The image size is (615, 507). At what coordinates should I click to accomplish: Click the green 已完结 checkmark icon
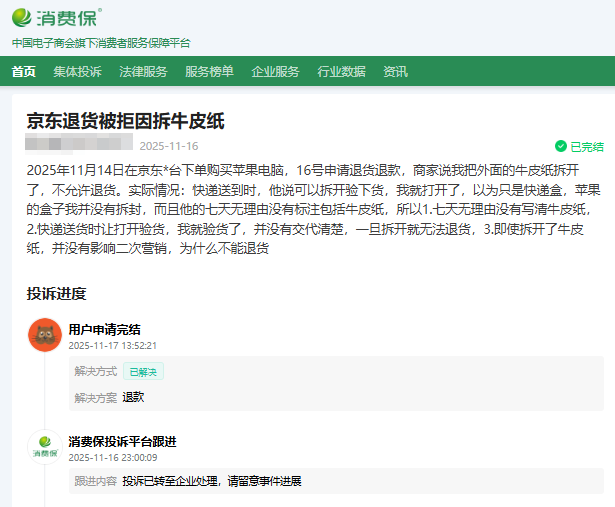pyautogui.click(x=561, y=146)
